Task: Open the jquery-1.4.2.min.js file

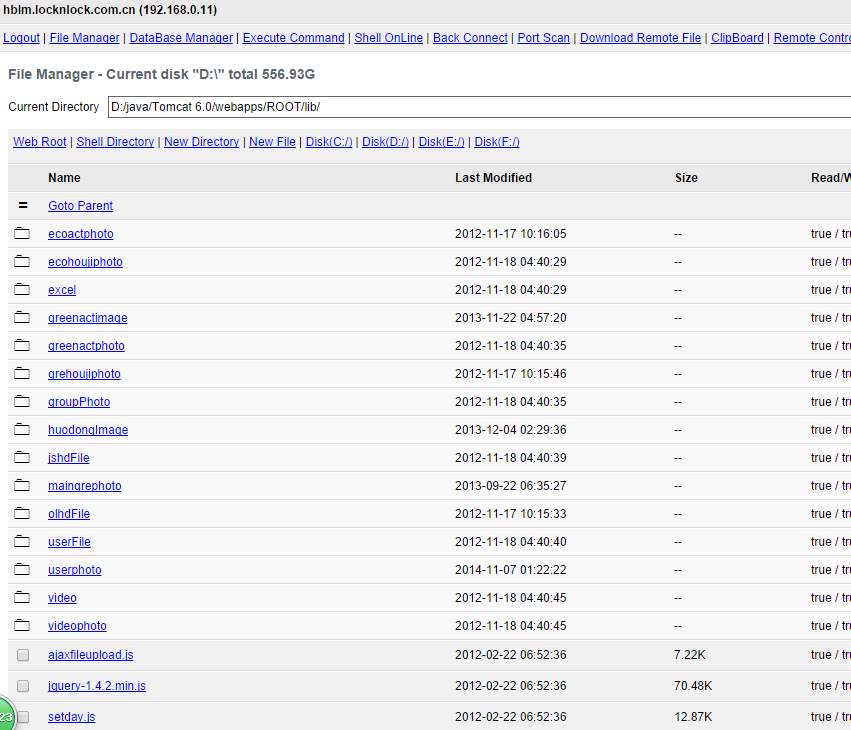Action: point(97,685)
